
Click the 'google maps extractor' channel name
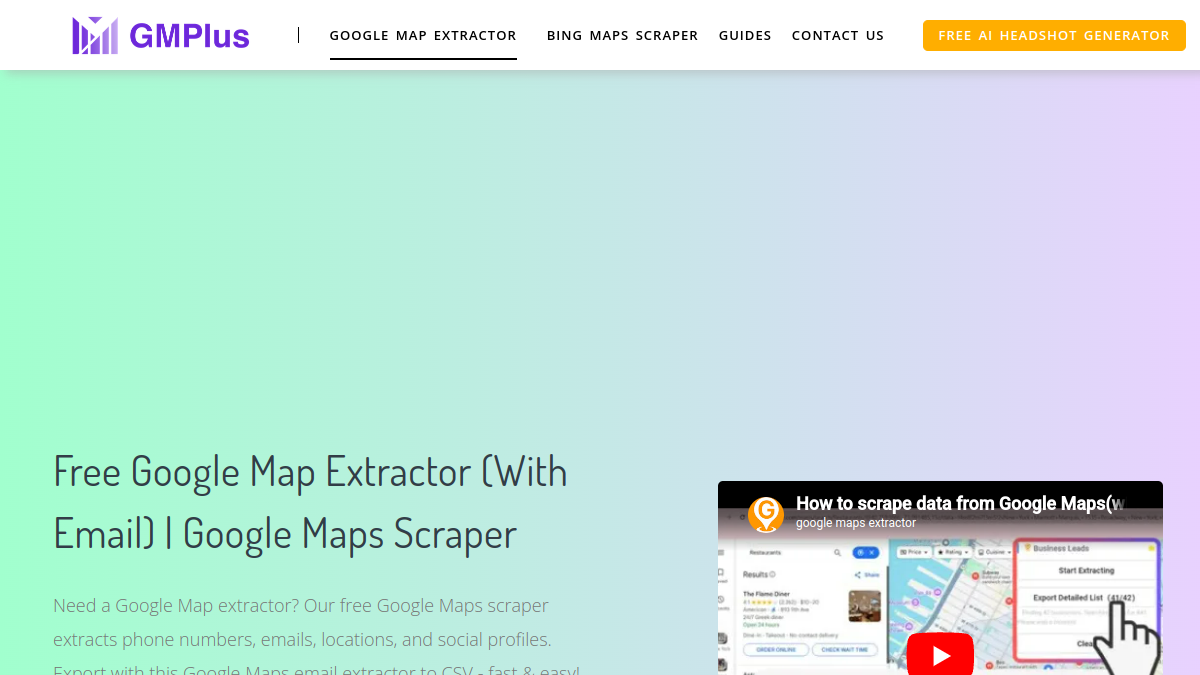pyautogui.click(x=856, y=523)
